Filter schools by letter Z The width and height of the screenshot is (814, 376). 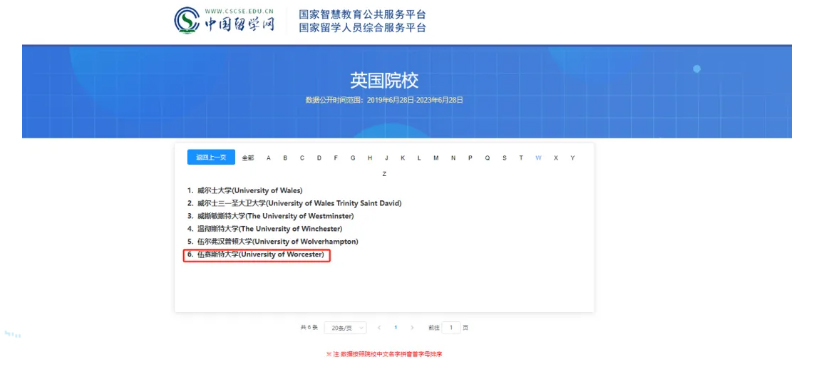tap(384, 174)
